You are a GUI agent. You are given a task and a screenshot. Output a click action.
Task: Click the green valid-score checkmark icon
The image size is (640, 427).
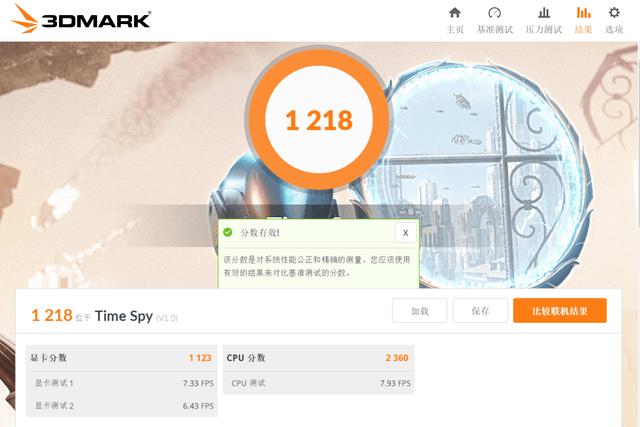click(228, 232)
